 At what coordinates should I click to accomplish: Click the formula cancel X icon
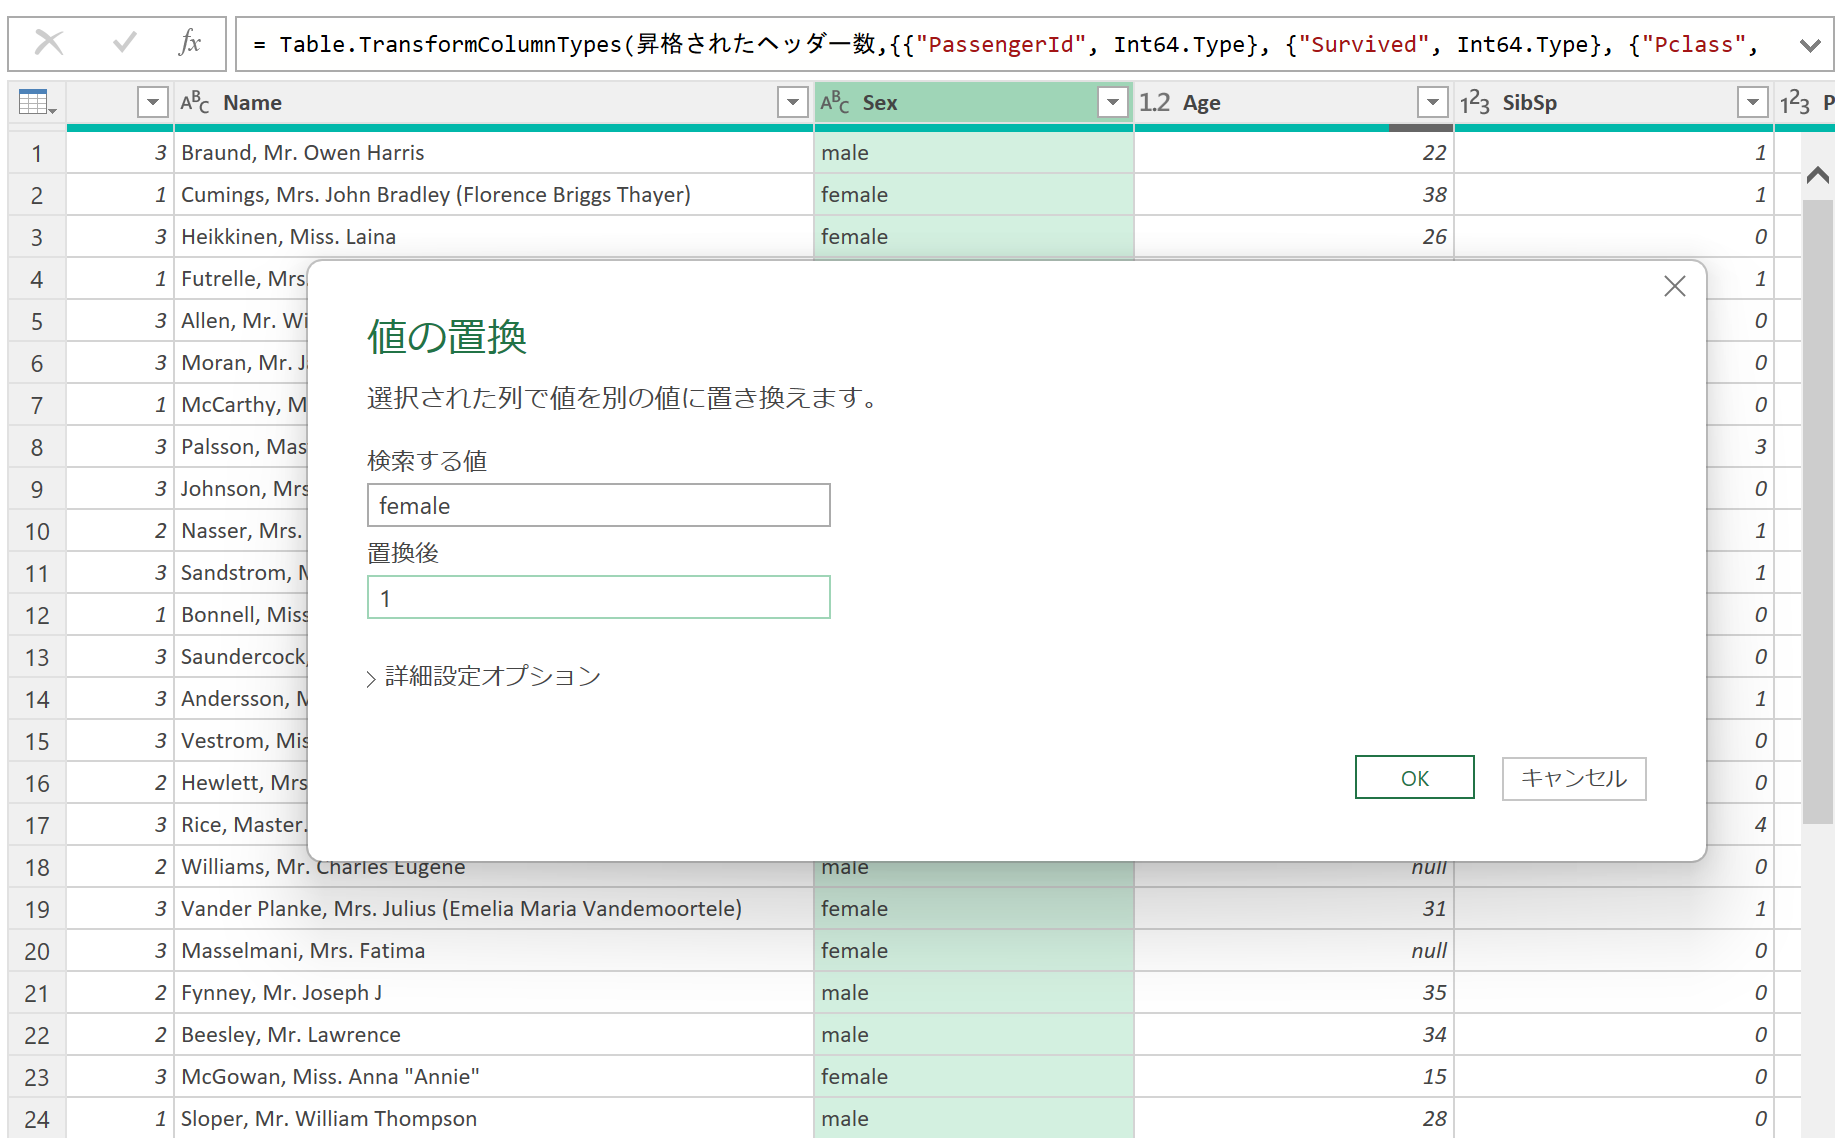(x=49, y=43)
